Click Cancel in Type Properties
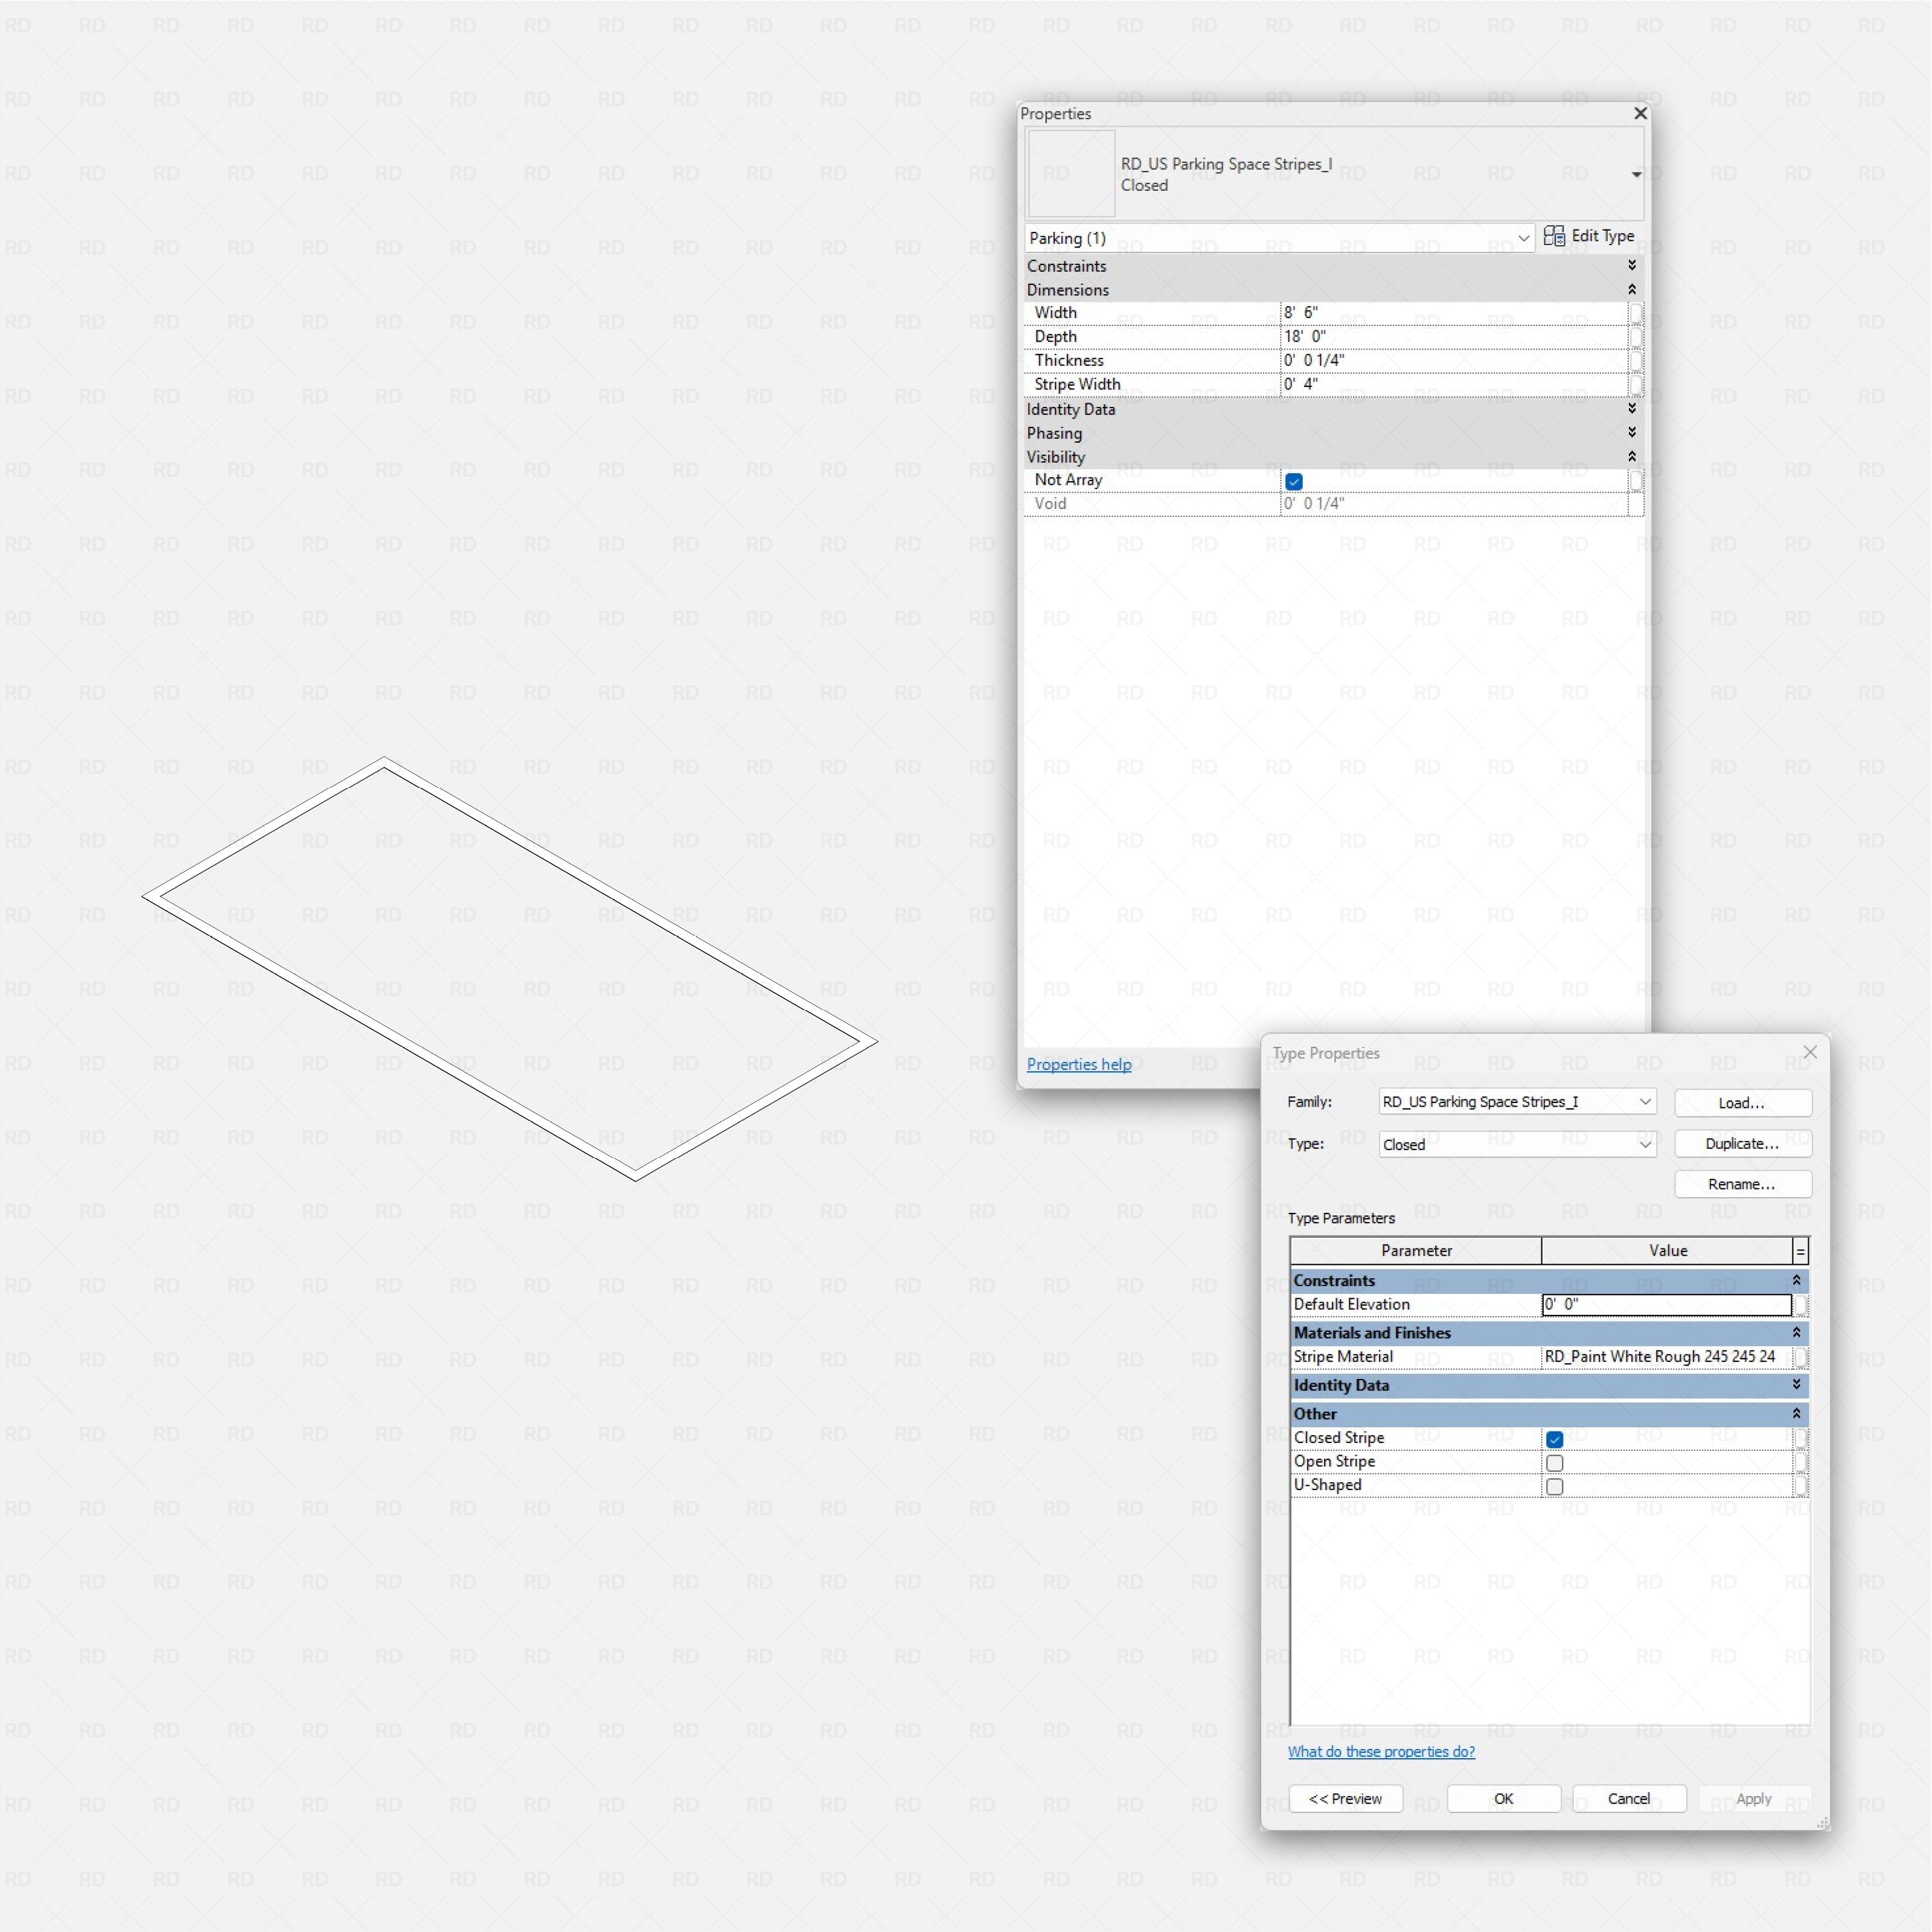Viewport: 1932px width, 1932px height. pos(1628,1798)
